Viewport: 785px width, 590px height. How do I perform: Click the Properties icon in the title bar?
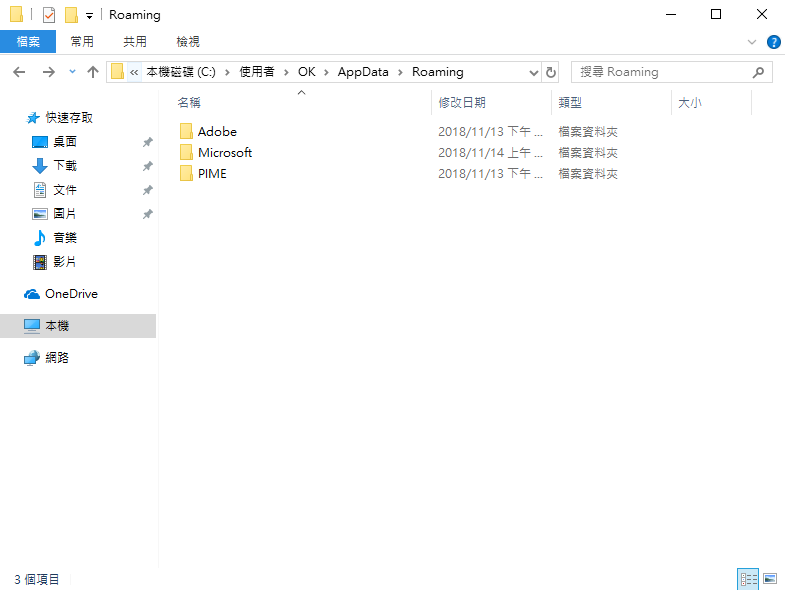click(x=48, y=15)
